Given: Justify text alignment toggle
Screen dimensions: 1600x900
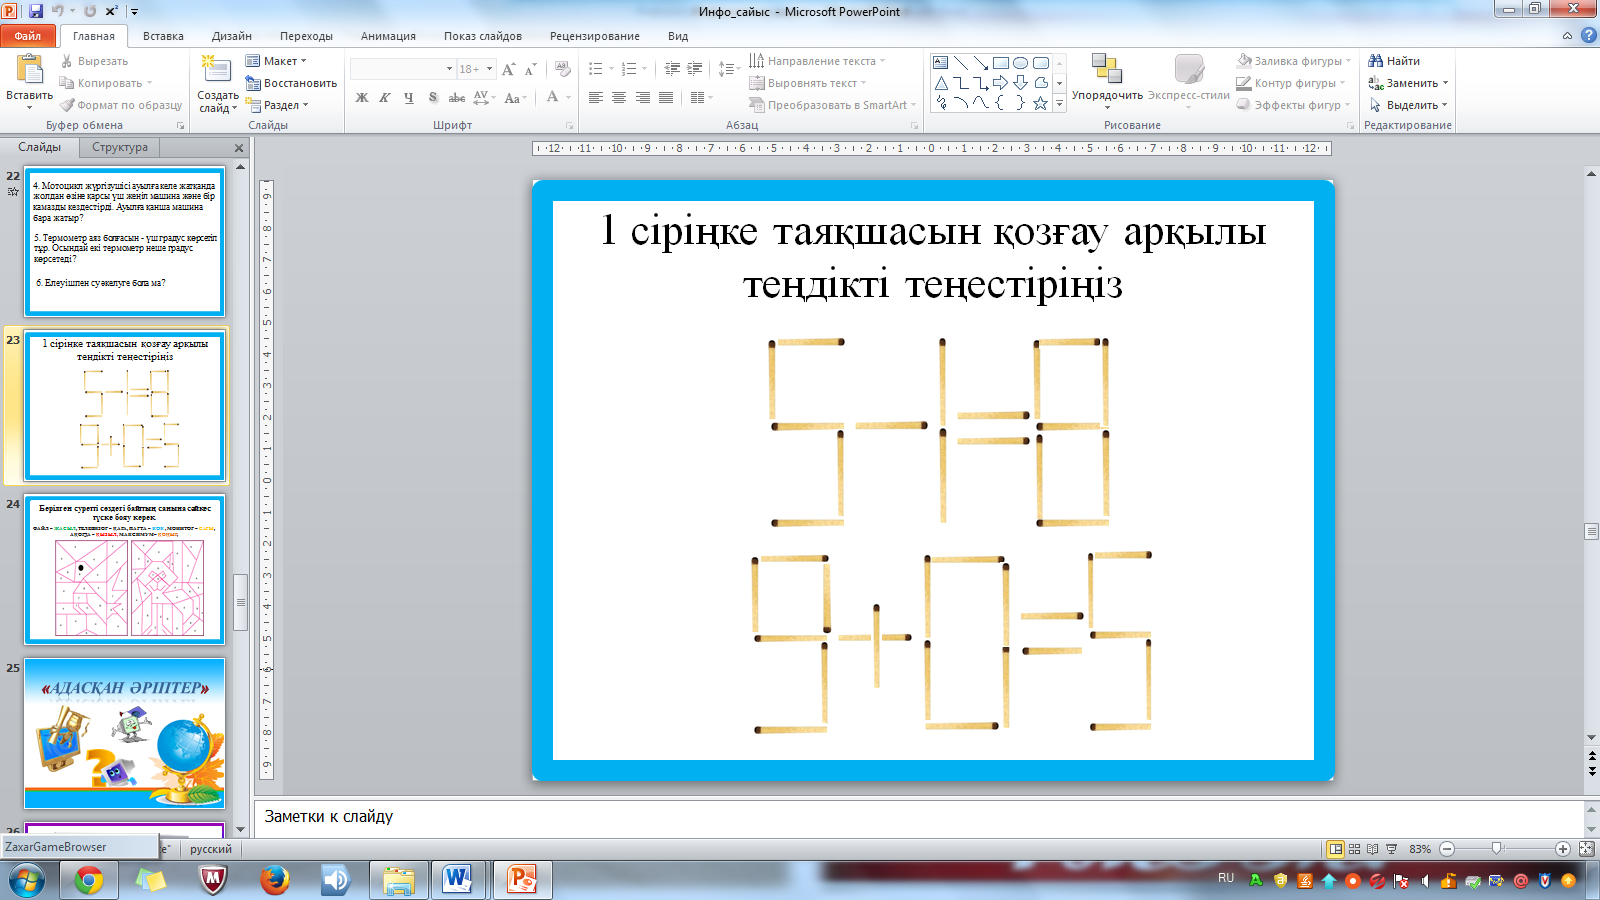Looking at the screenshot, I should [666, 97].
